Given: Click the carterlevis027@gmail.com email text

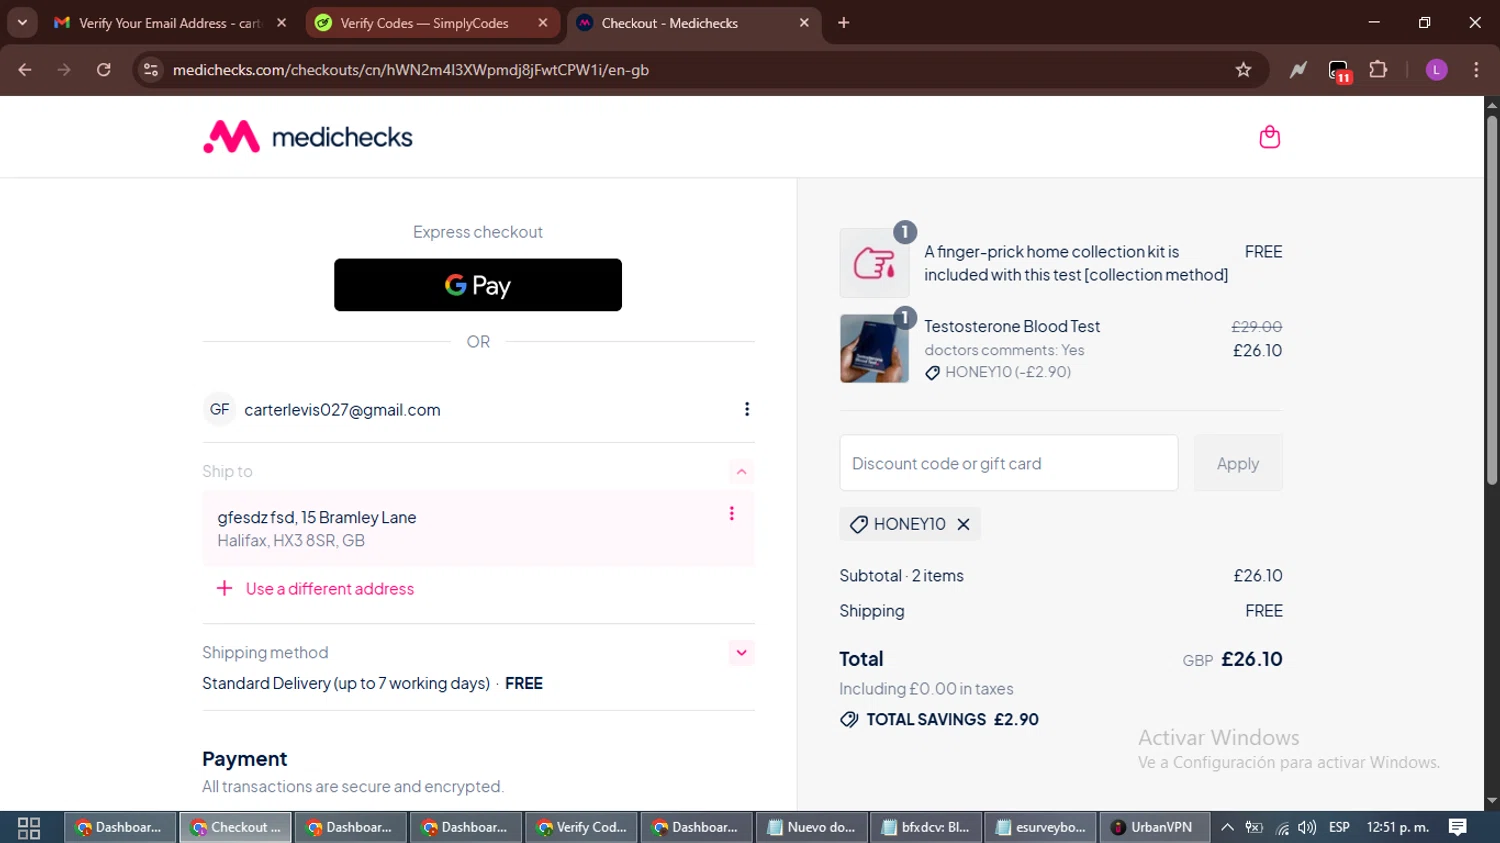Looking at the screenshot, I should coord(342,410).
